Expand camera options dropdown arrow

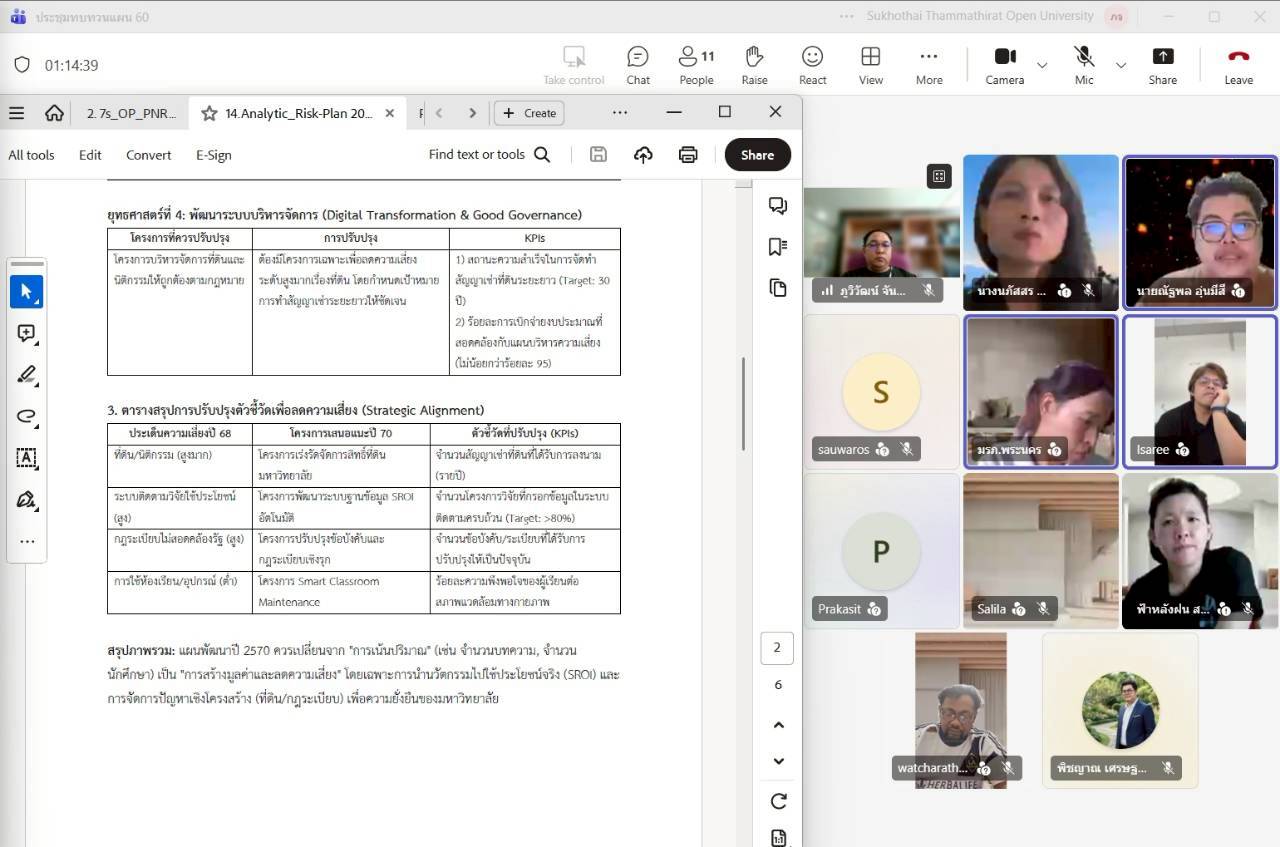pos(1042,66)
